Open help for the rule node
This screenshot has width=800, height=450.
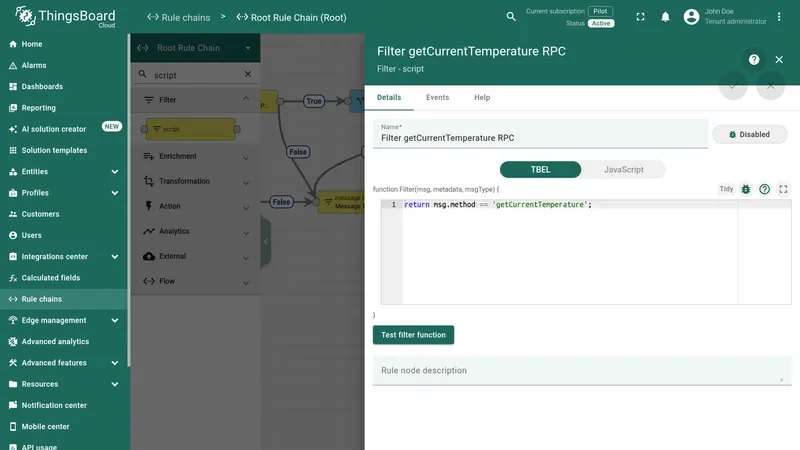point(754,60)
